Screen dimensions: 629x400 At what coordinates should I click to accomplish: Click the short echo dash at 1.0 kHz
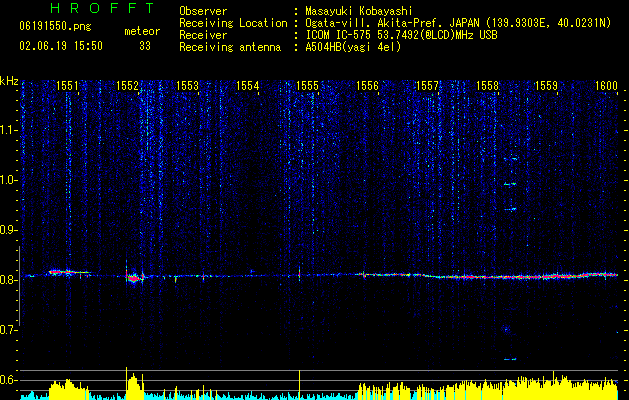[510, 184]
